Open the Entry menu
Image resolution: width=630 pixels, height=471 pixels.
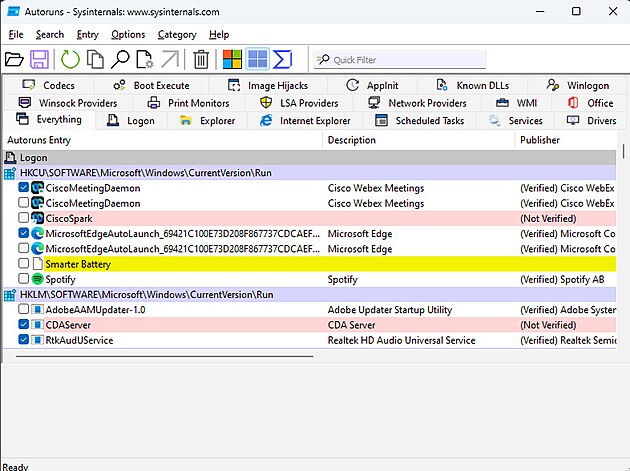(88, 35)
